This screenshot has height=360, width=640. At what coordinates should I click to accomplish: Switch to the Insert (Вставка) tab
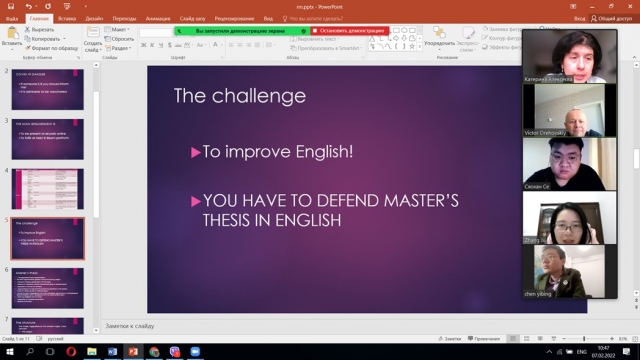tap(67, 18)
